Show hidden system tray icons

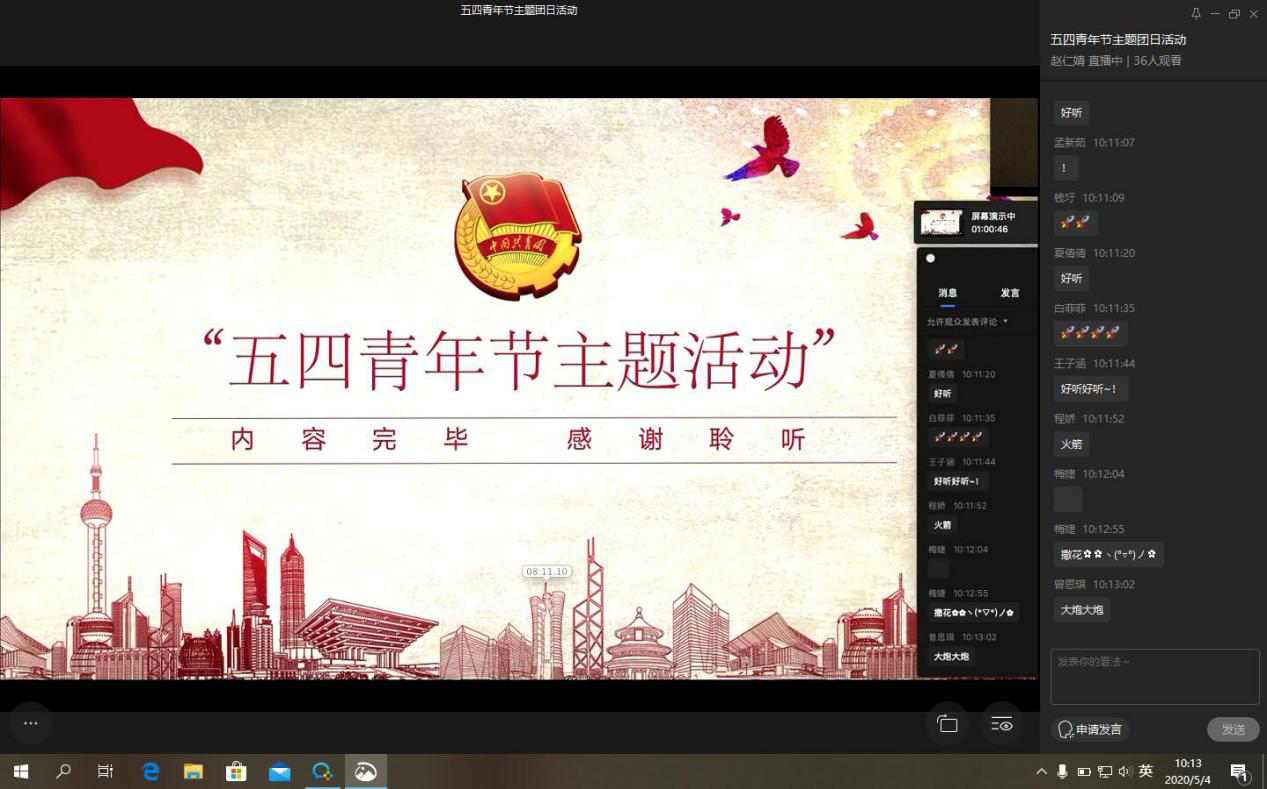click(x=1041, y=771)
